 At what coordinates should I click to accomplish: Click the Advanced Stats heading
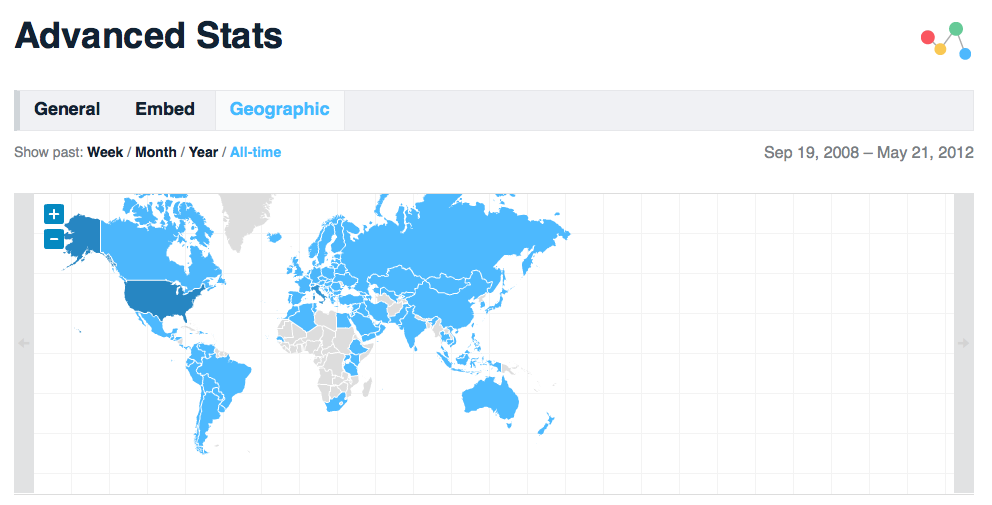(x=149, y=37)
